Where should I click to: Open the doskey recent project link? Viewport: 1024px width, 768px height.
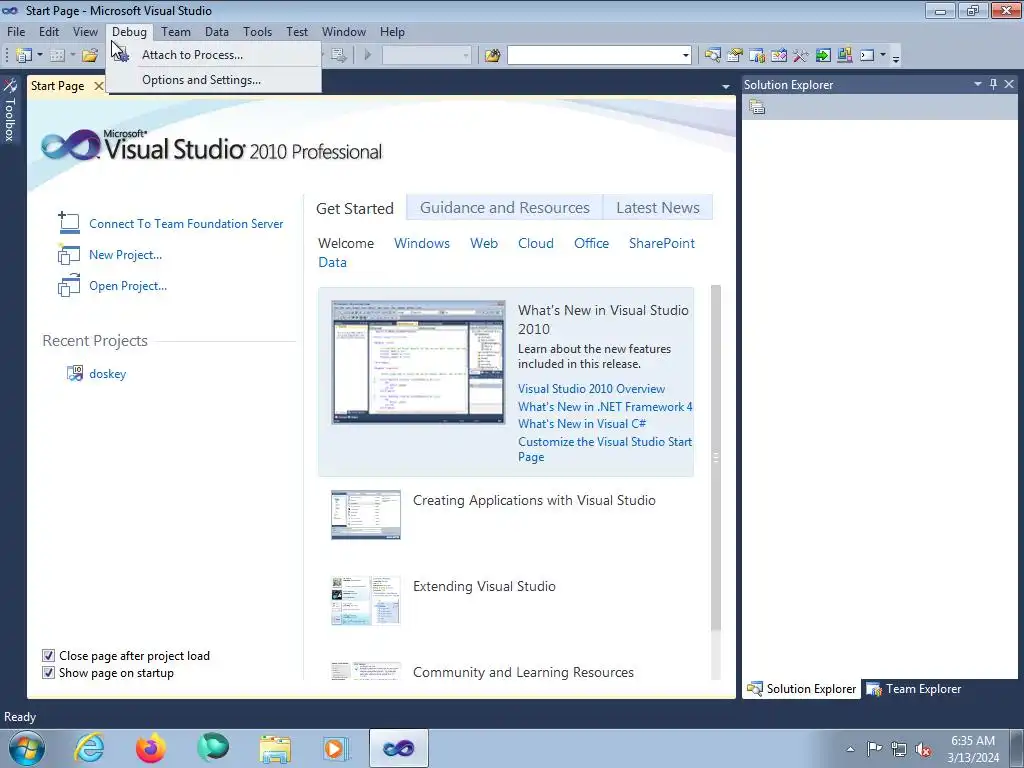108,374
